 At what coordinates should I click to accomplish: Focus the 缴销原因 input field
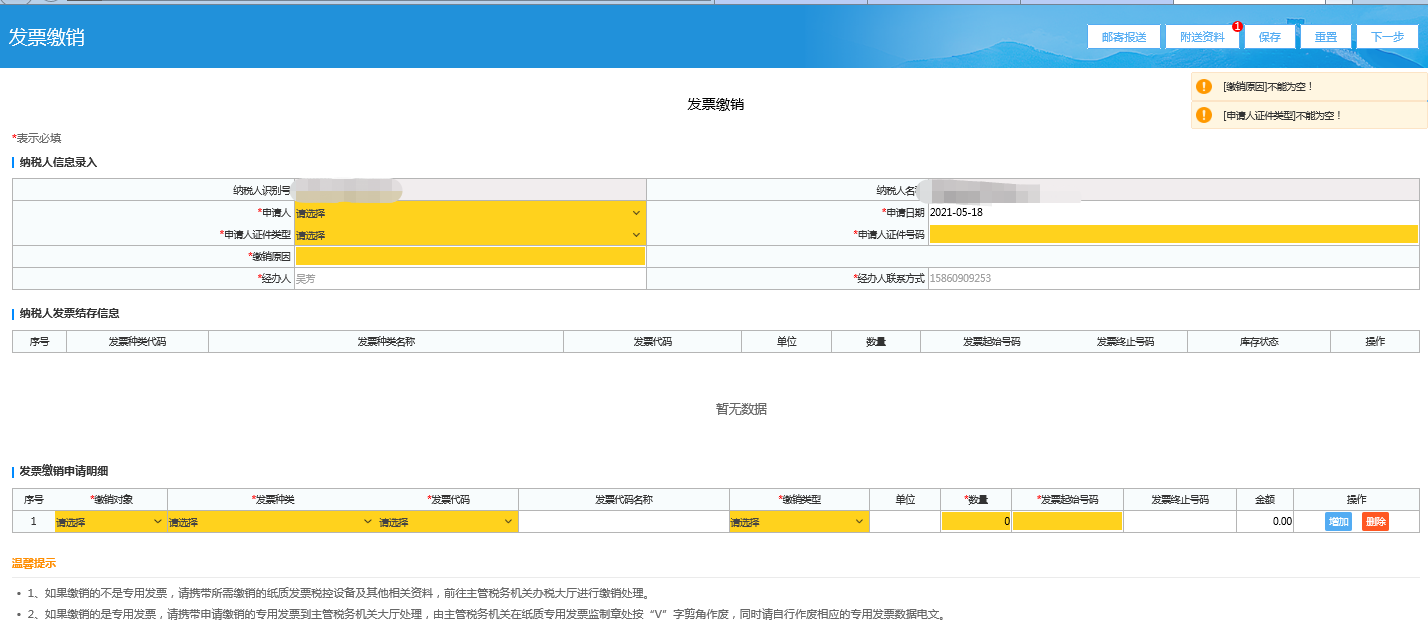[470, 257]
